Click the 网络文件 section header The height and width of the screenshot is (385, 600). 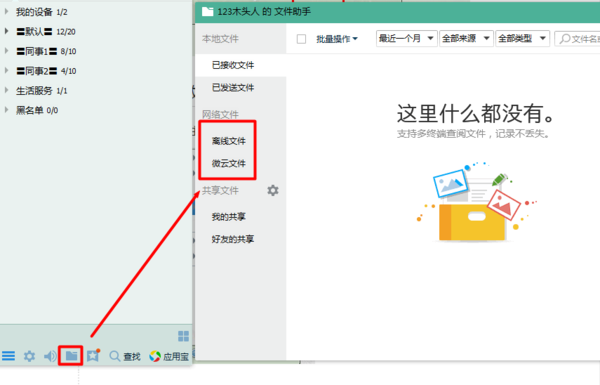[220, 114]
